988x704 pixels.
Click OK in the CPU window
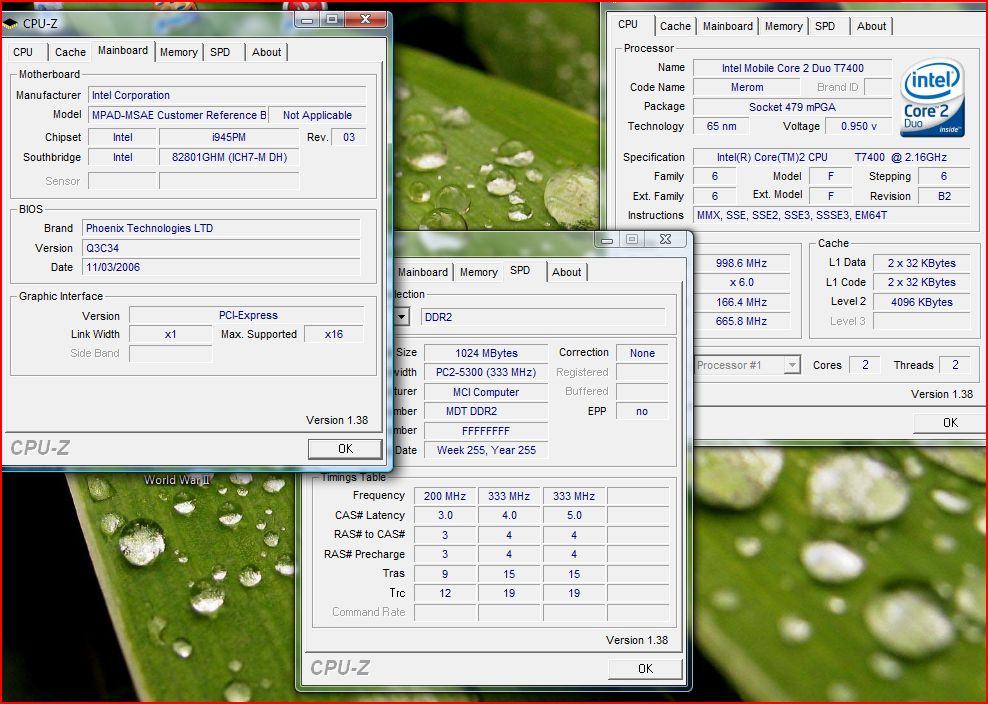tap(950, 423)
